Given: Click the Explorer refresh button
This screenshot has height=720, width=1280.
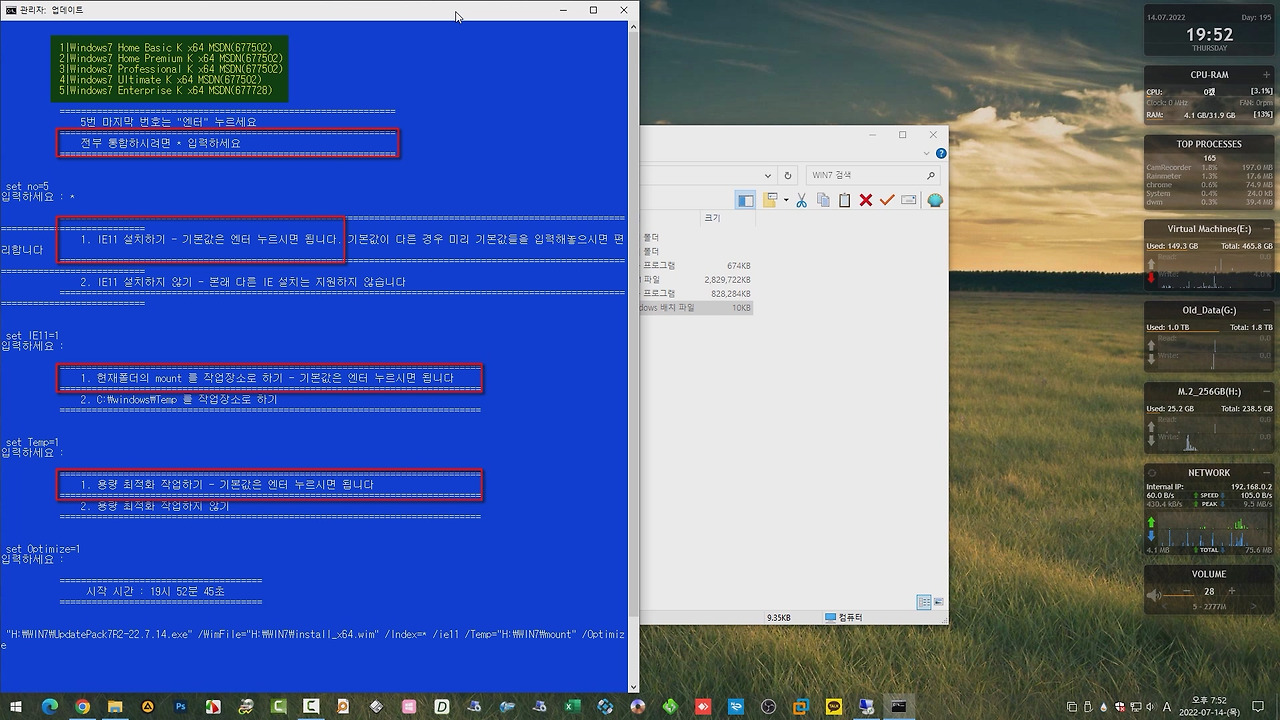Looking at the screenshot, I should pyautogui.click(x=788, y=175).
